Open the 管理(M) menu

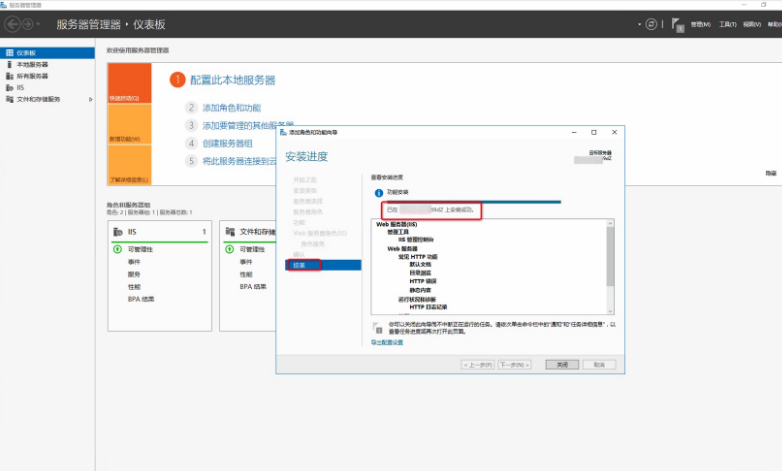(700, 24)
